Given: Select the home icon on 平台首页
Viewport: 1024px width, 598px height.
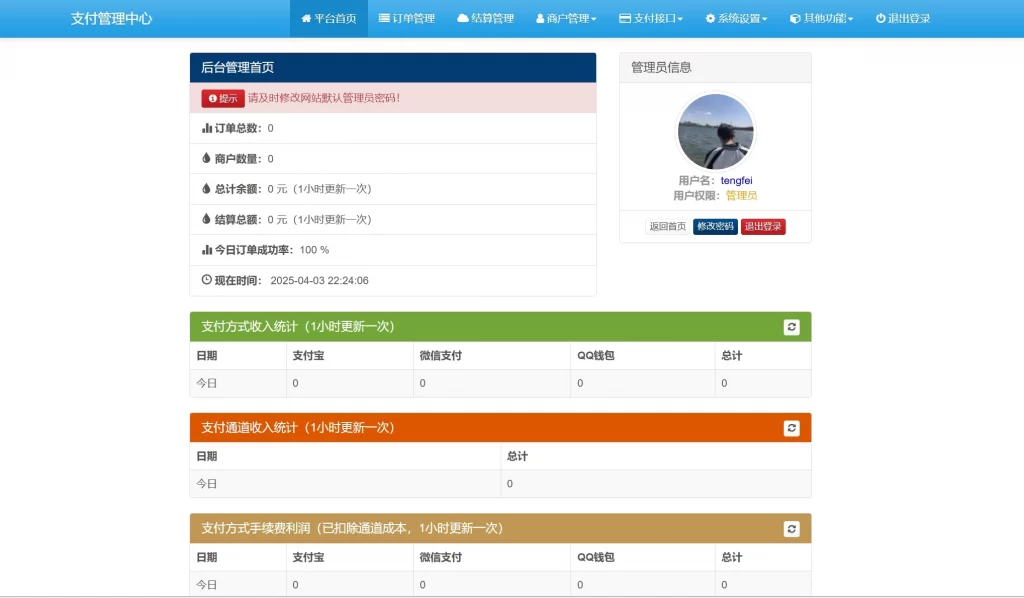Looking at the screenshot, I should coord(305,17).
